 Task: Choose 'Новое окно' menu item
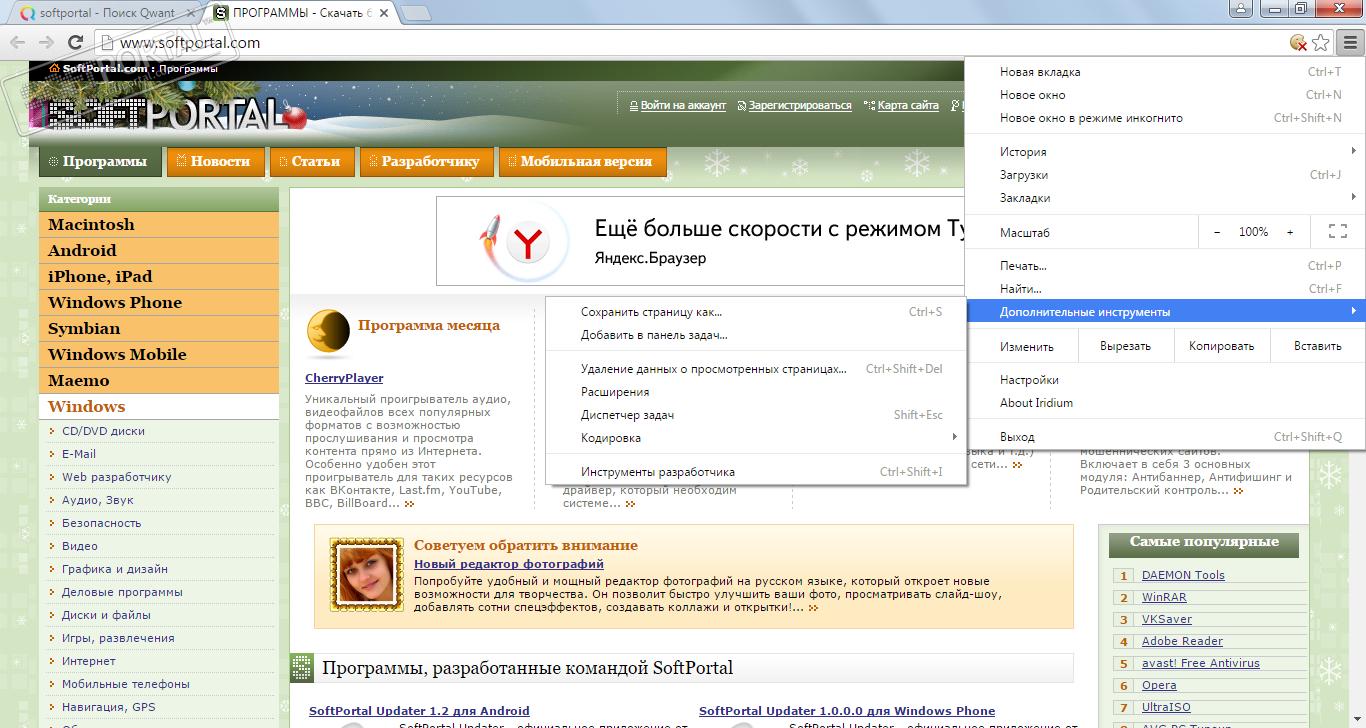[x=1165, y=95]
